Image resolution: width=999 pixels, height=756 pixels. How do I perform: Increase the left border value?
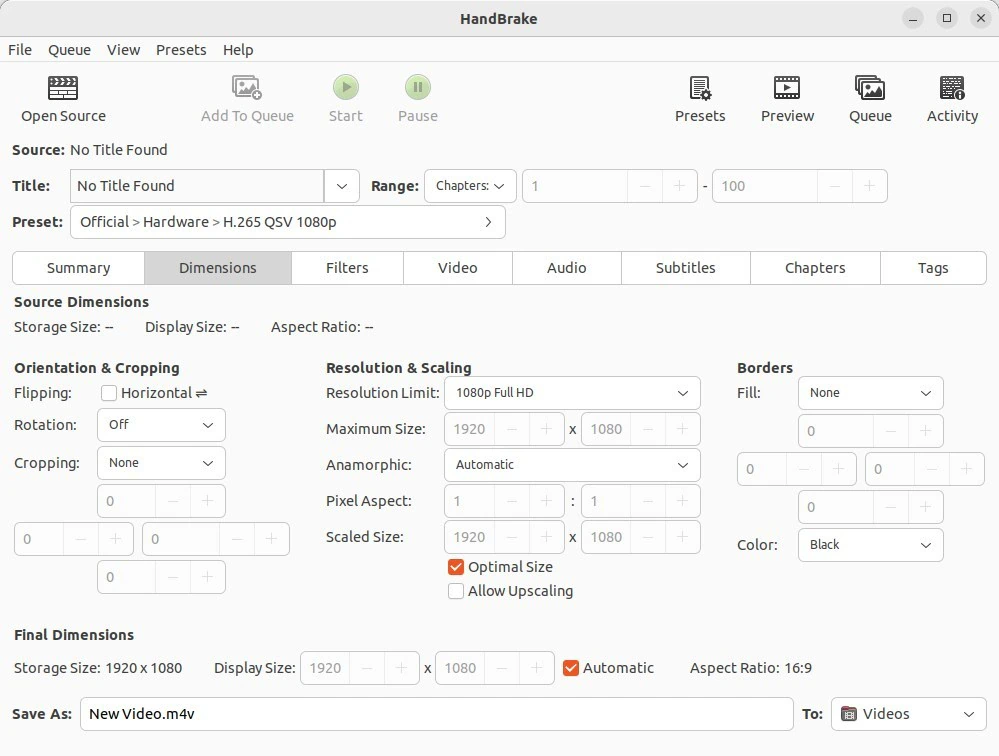click(838, 469)
